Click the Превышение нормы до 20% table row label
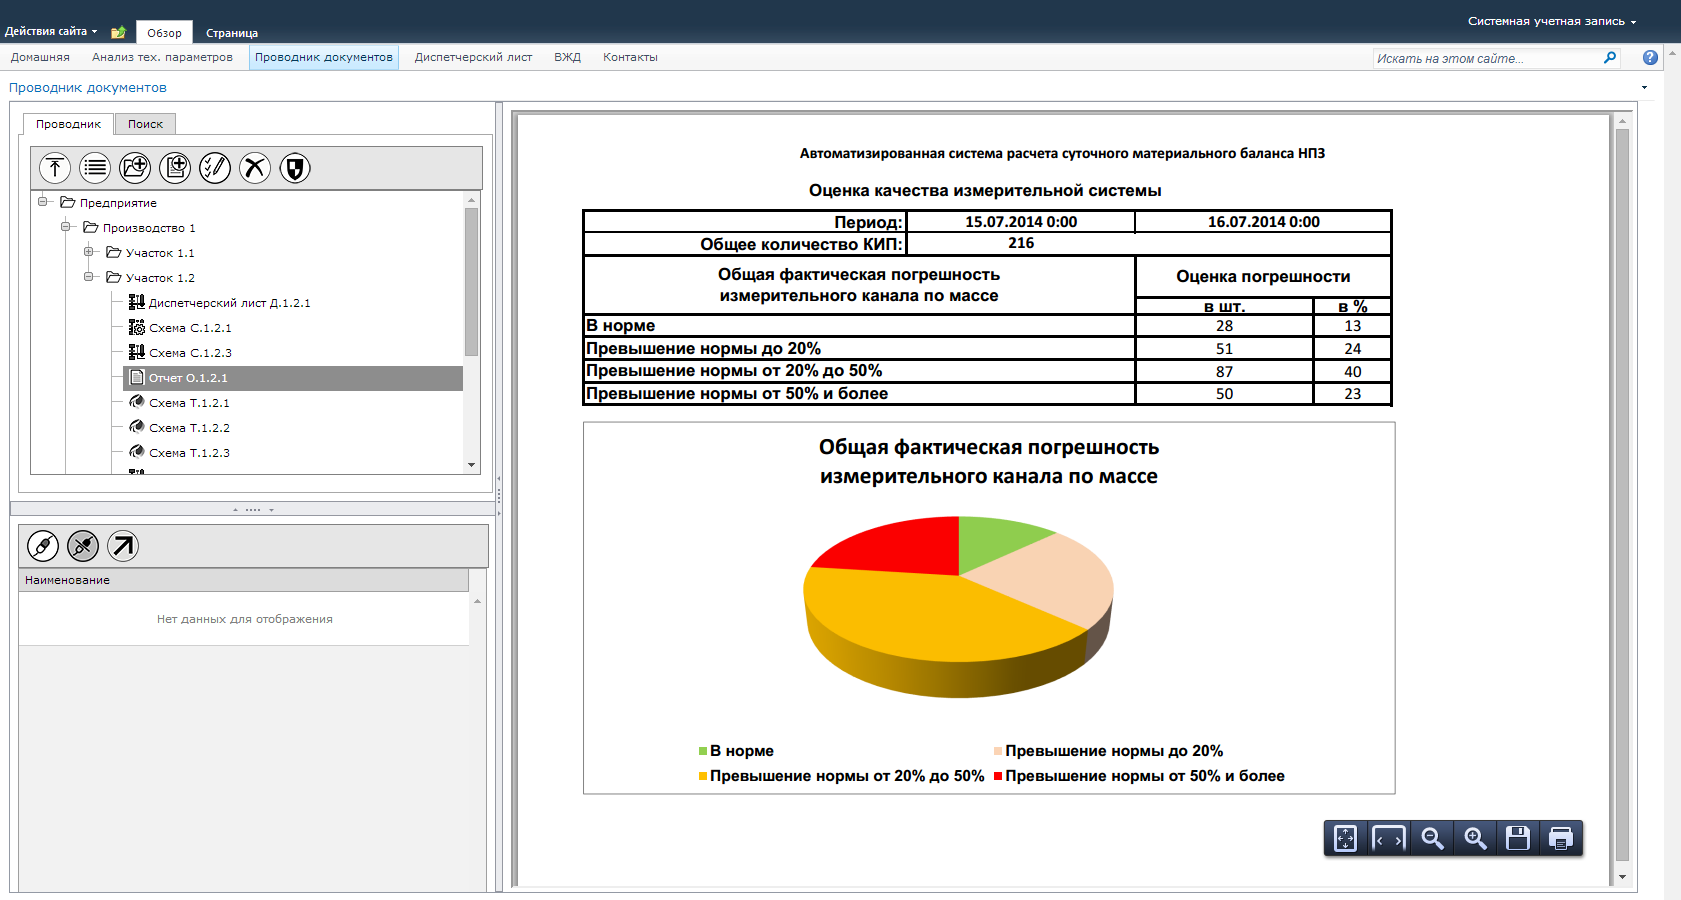The width and height of the screenshot is (1681, 900). point(703,348)
